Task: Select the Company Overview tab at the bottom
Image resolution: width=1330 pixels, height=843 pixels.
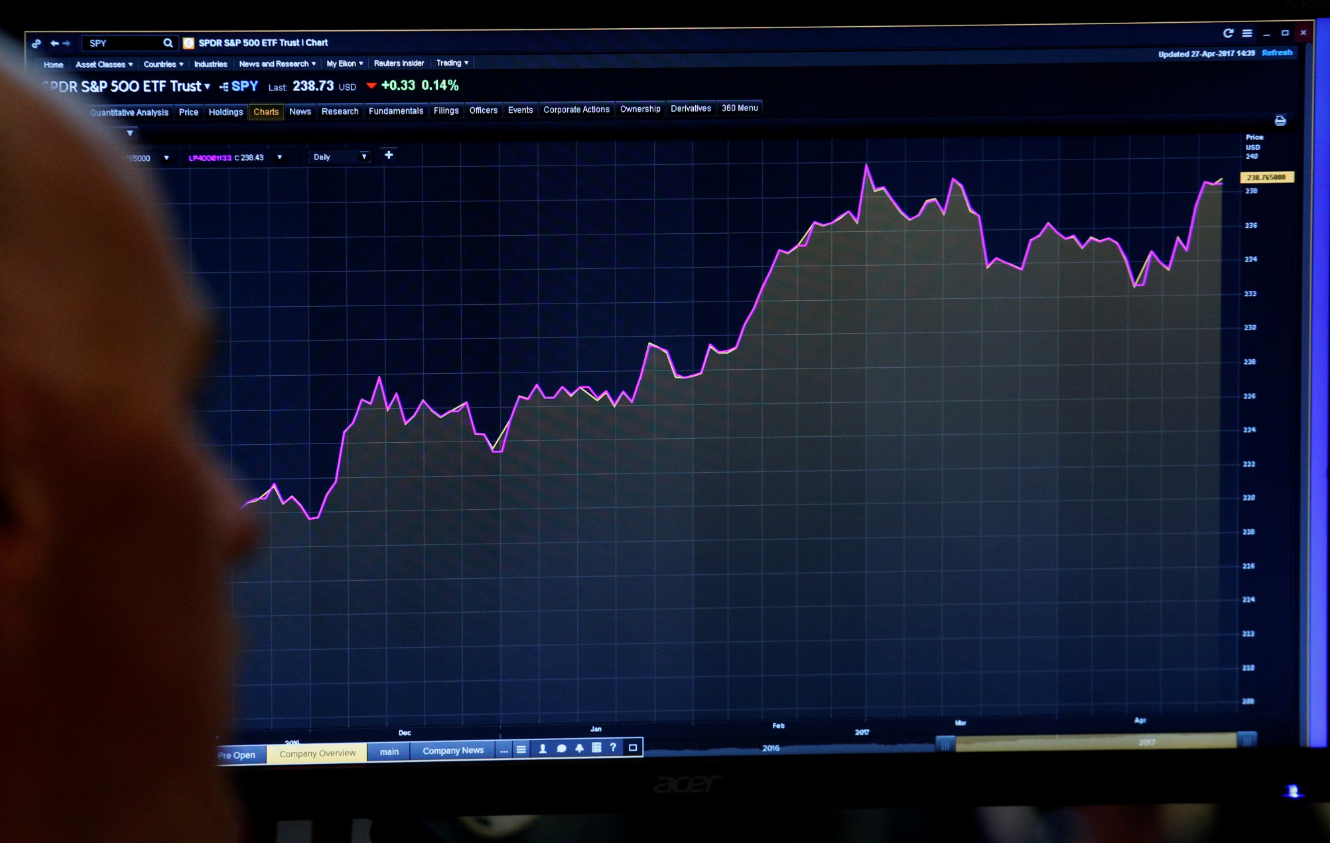Action: [x=318, y=755]
